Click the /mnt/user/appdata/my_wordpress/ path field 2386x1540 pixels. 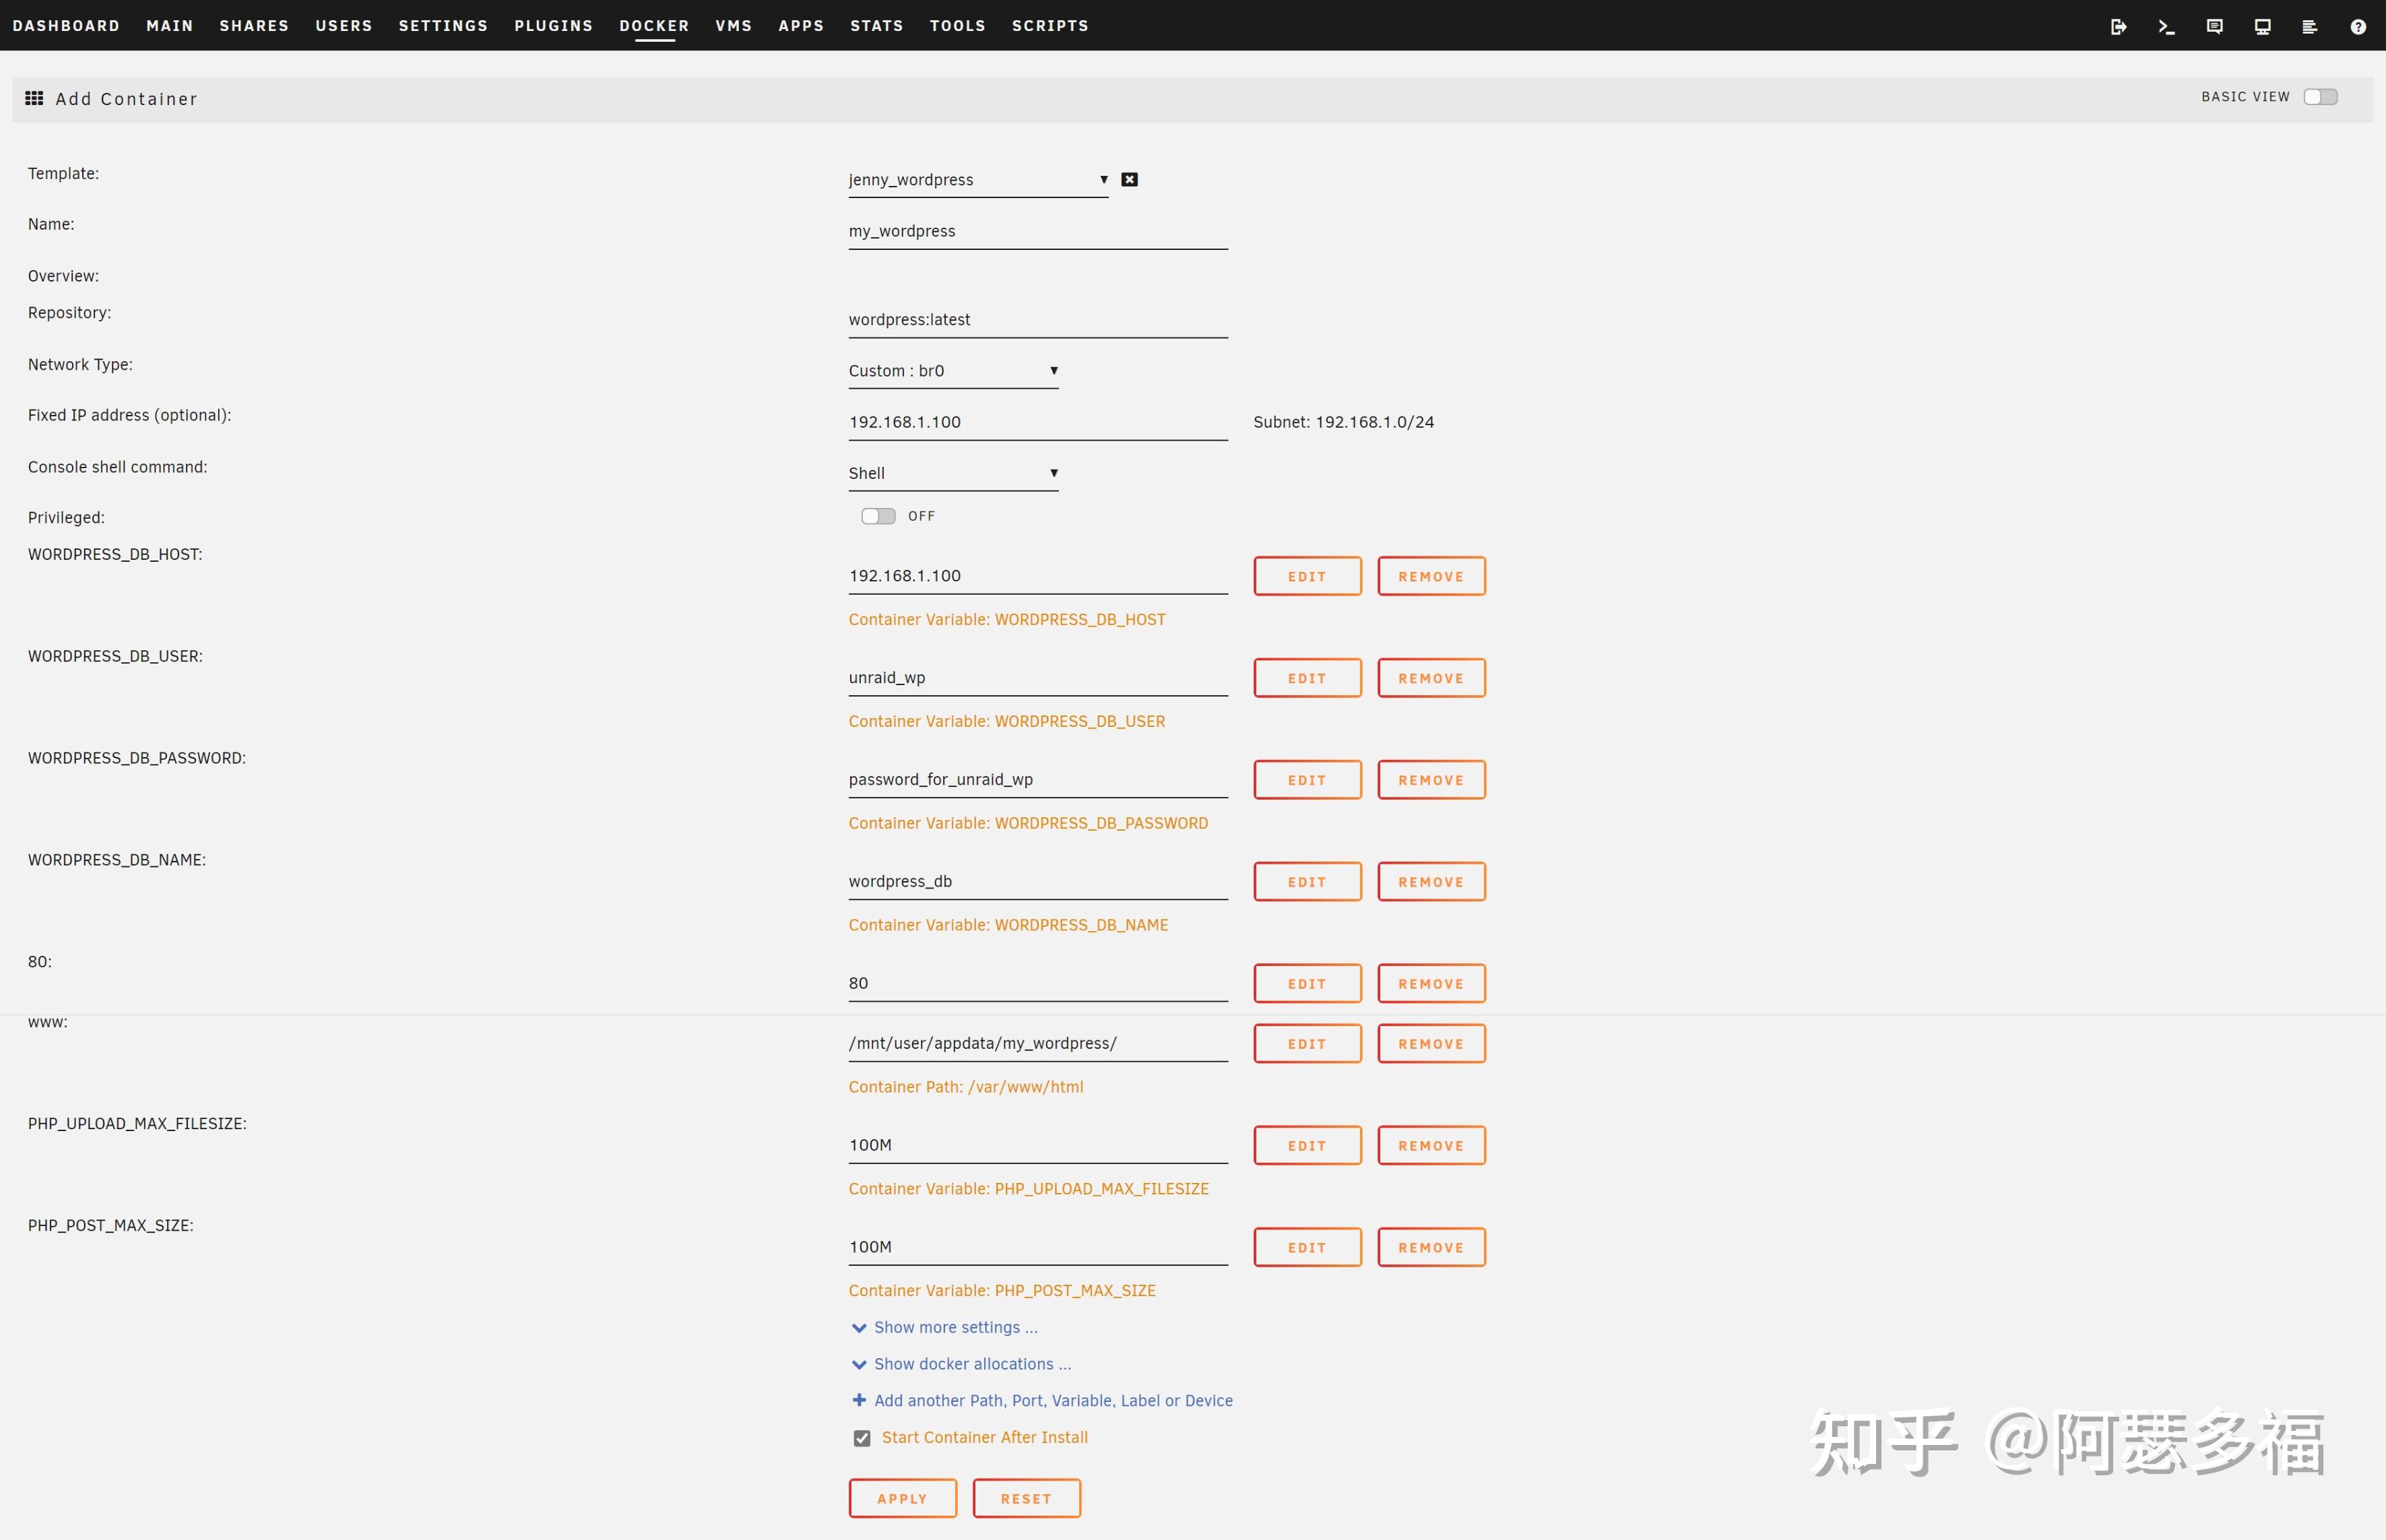(1038, 1045)
